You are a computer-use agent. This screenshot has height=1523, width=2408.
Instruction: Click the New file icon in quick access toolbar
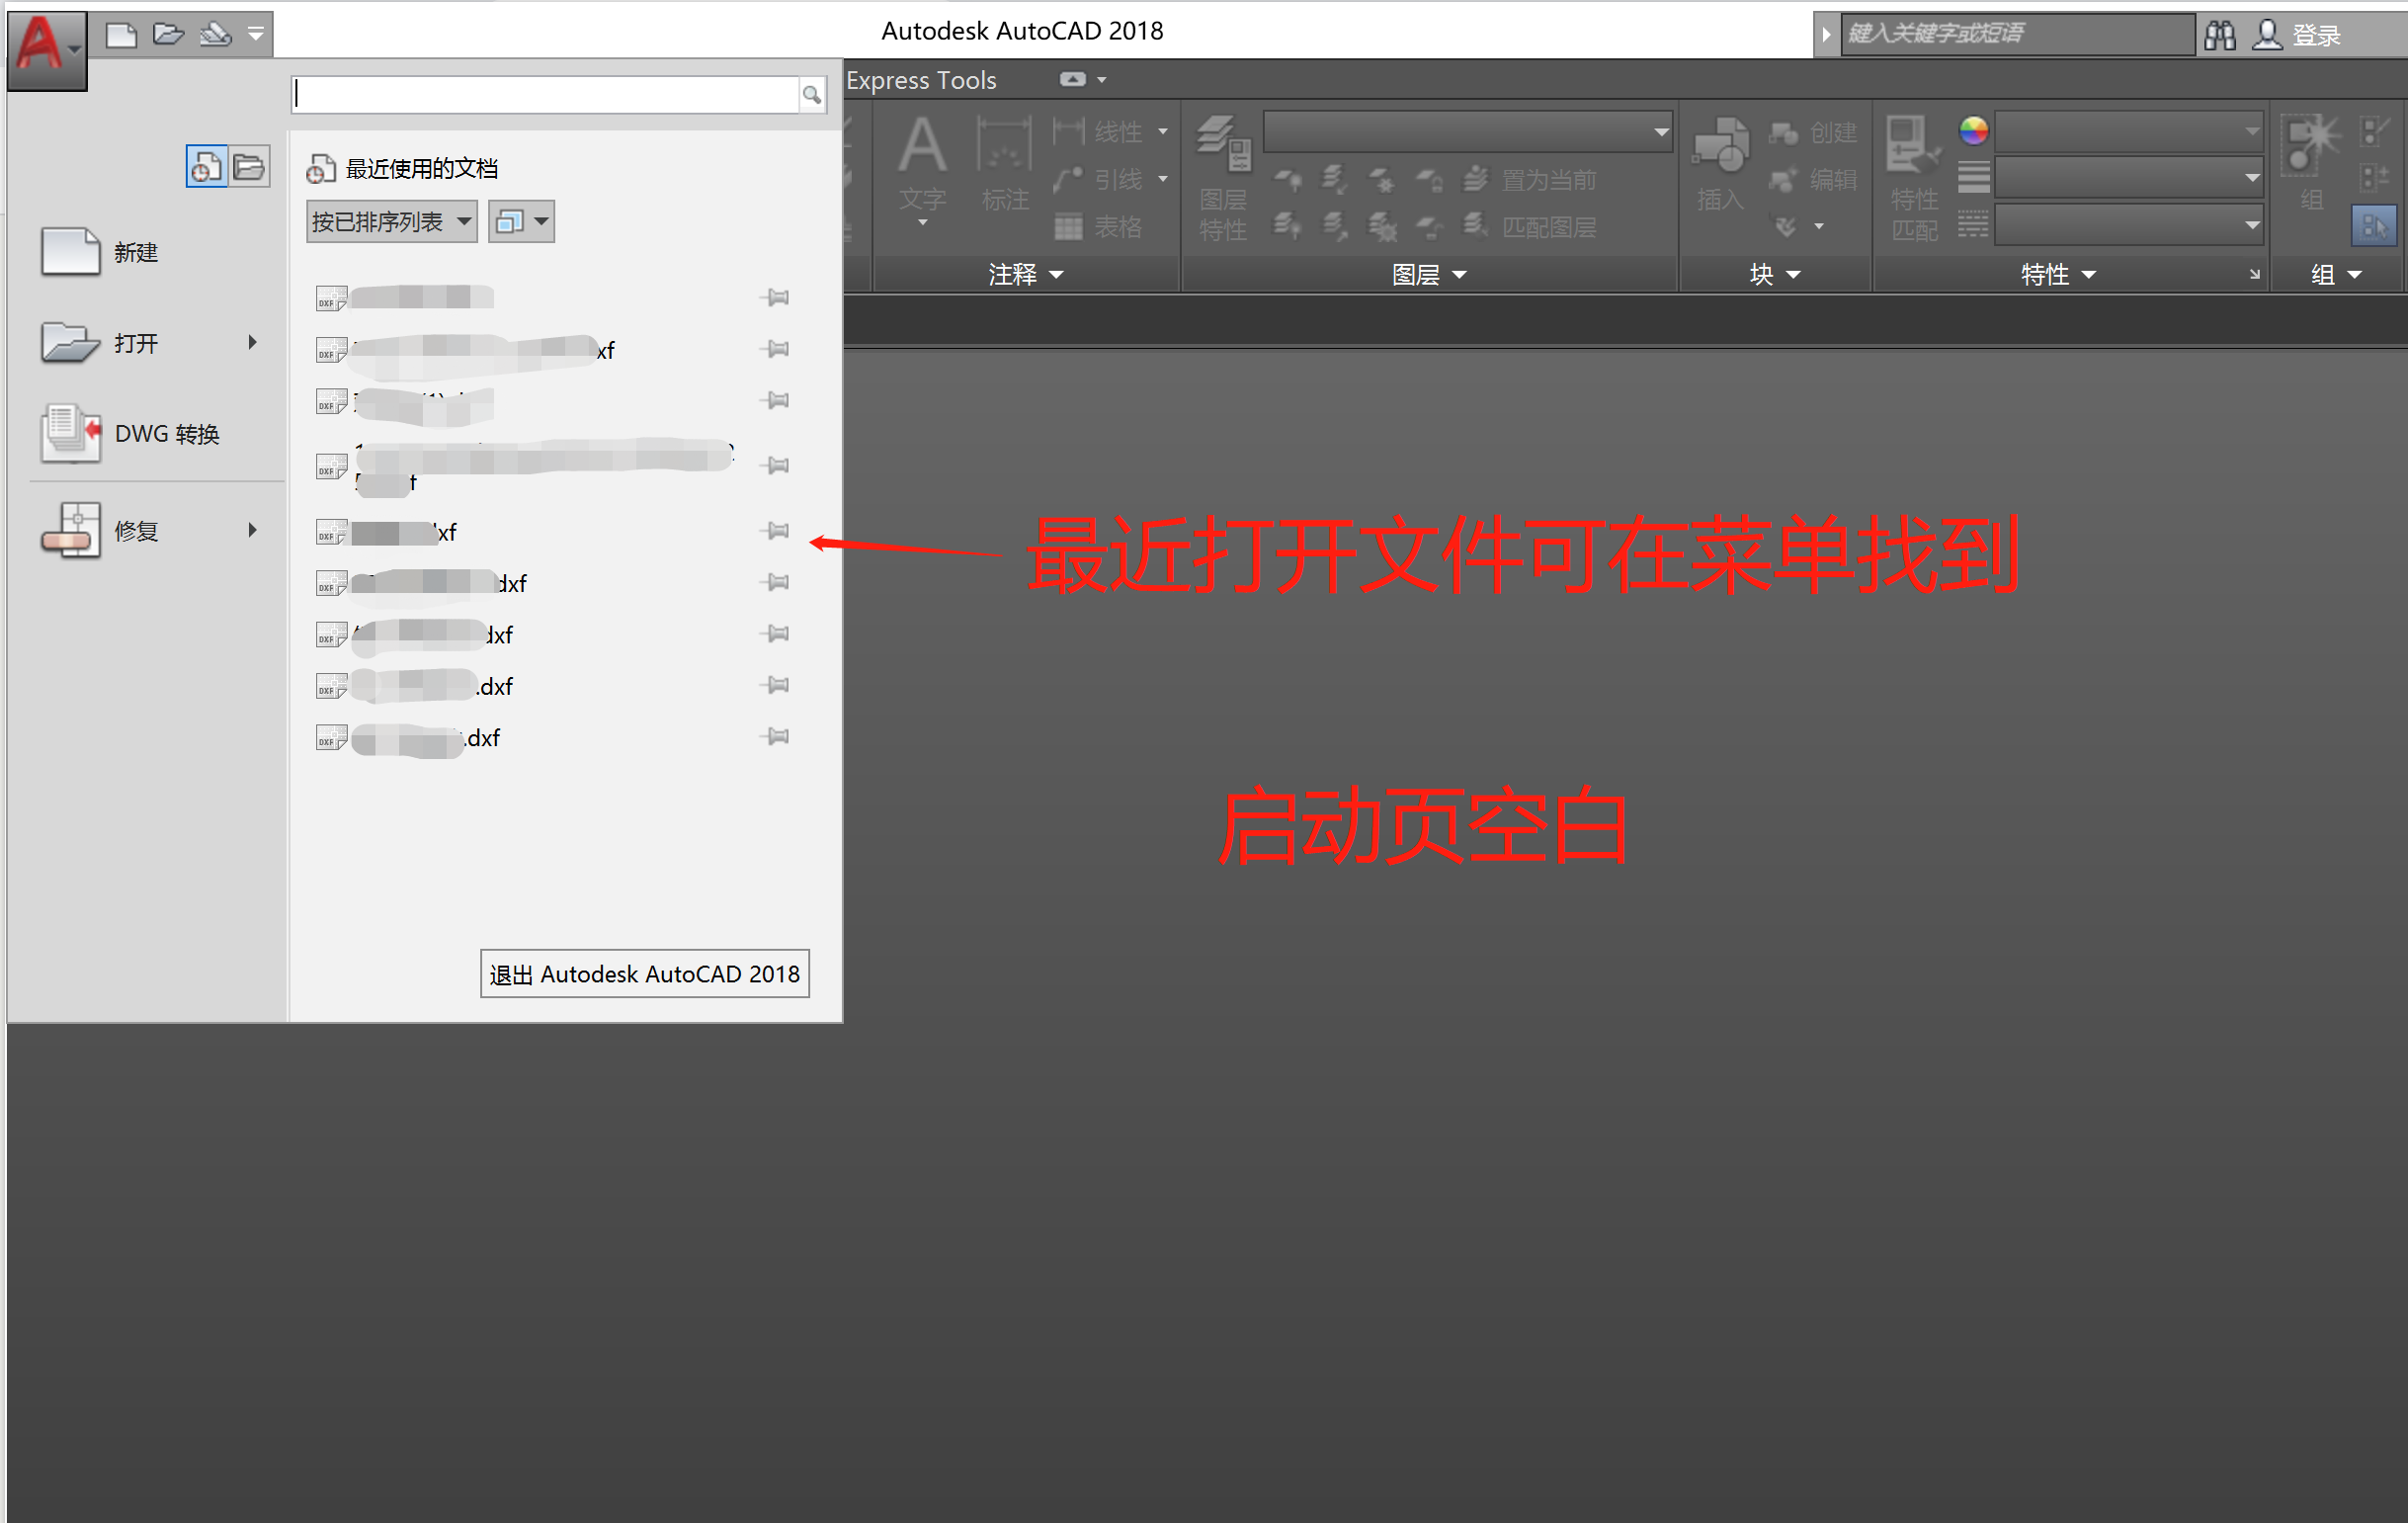click(121, 35)
